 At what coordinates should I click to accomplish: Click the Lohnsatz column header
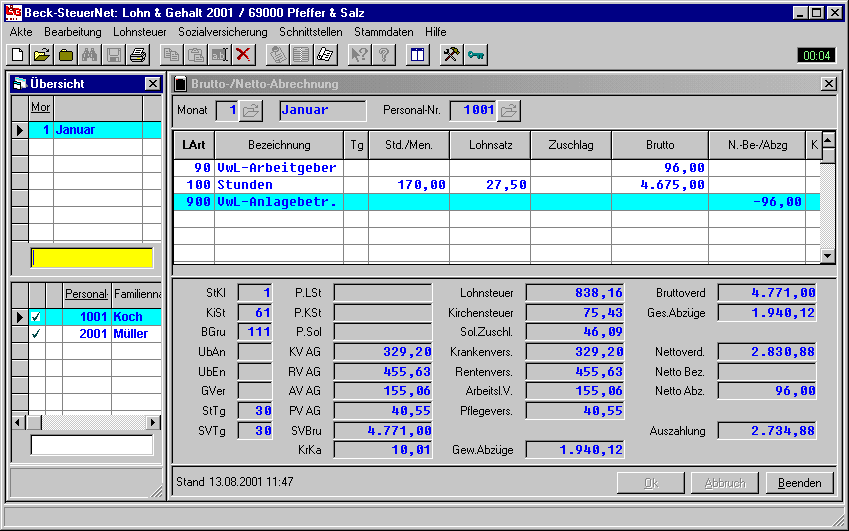point(490,145)
